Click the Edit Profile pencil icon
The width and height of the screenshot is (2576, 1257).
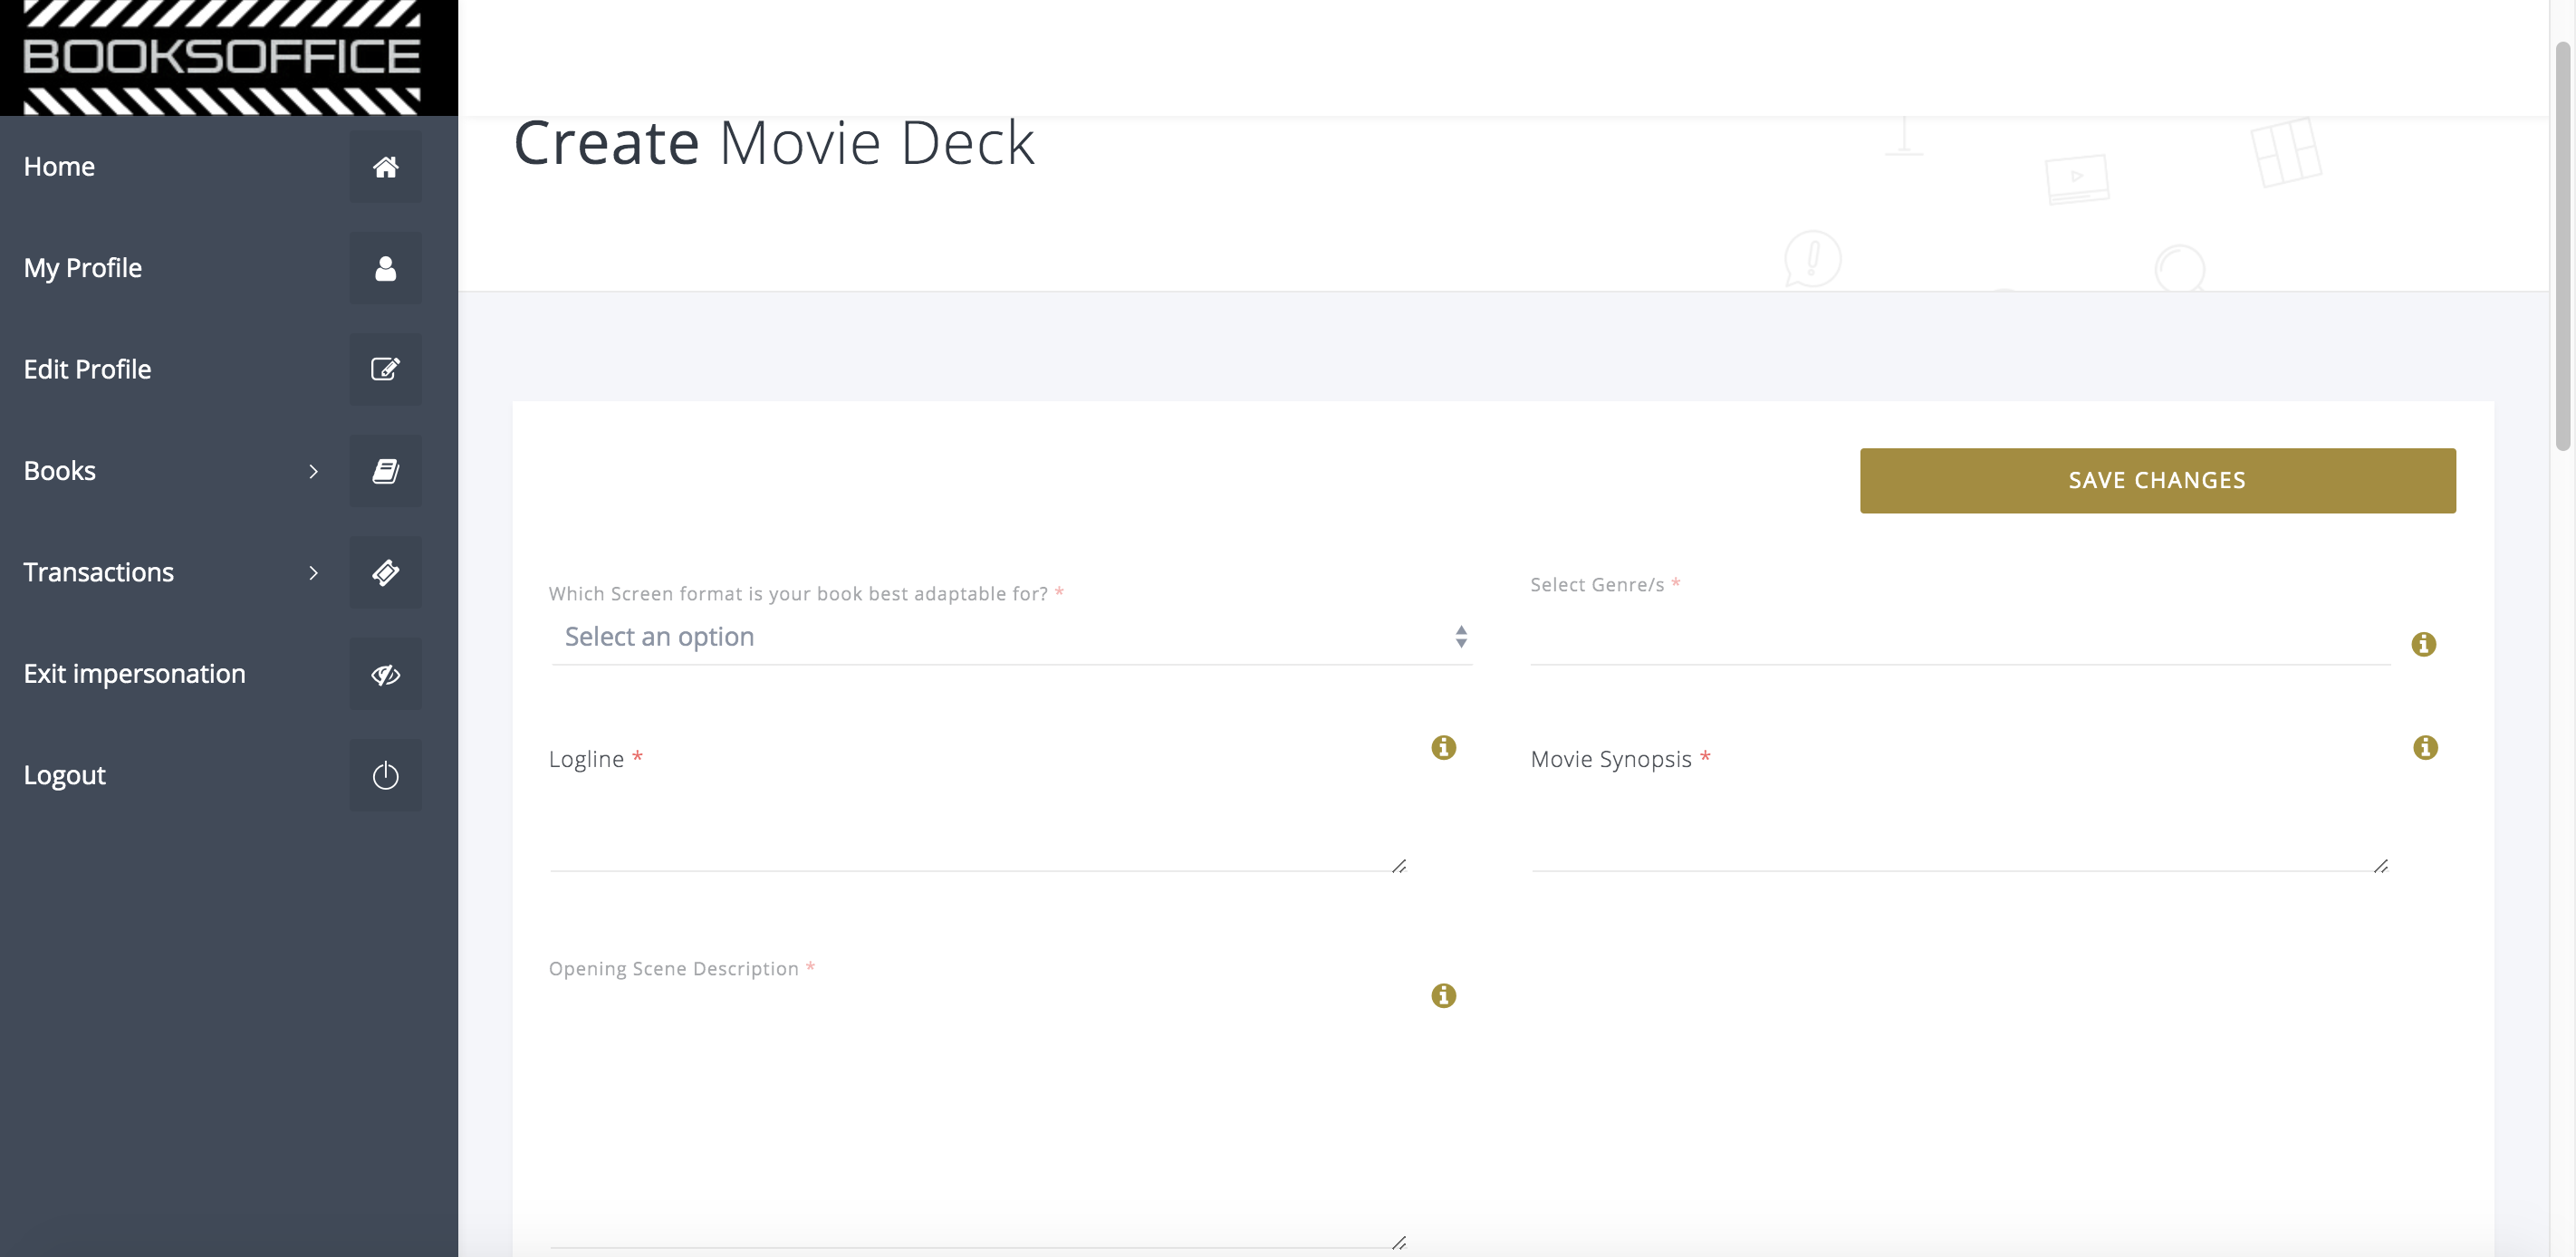(385, 369)
